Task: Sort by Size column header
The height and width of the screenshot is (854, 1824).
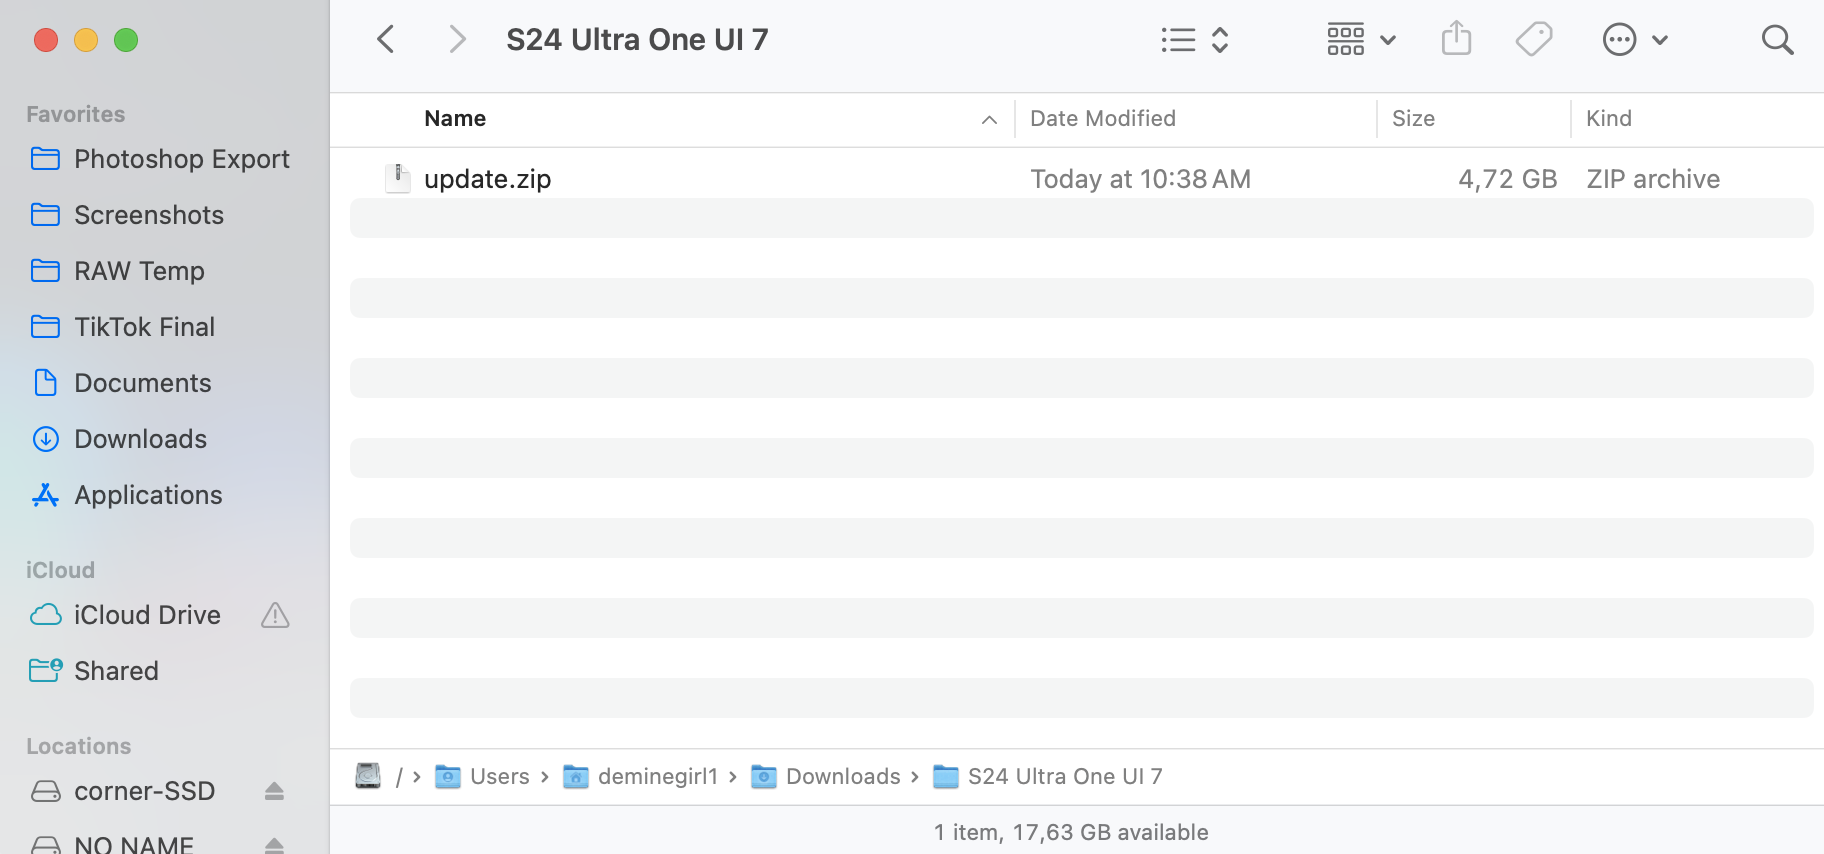Action: click(x=1413, y=118)
